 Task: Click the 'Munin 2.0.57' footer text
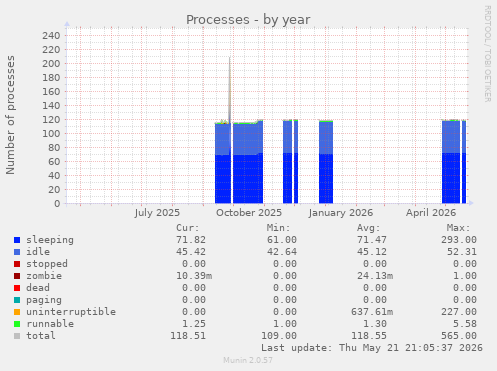pyautogui.click(x=248, y=360)
